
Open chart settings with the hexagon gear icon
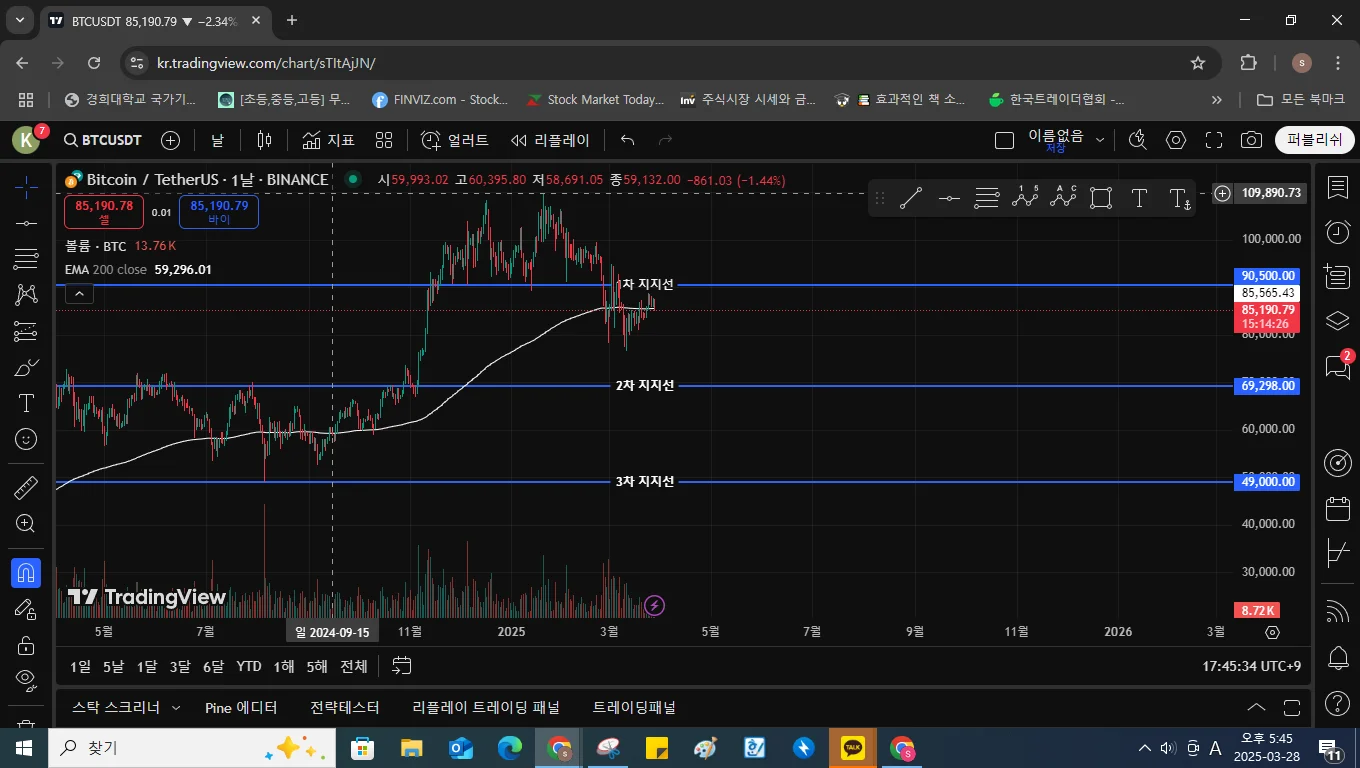(x=1176, y=140)
